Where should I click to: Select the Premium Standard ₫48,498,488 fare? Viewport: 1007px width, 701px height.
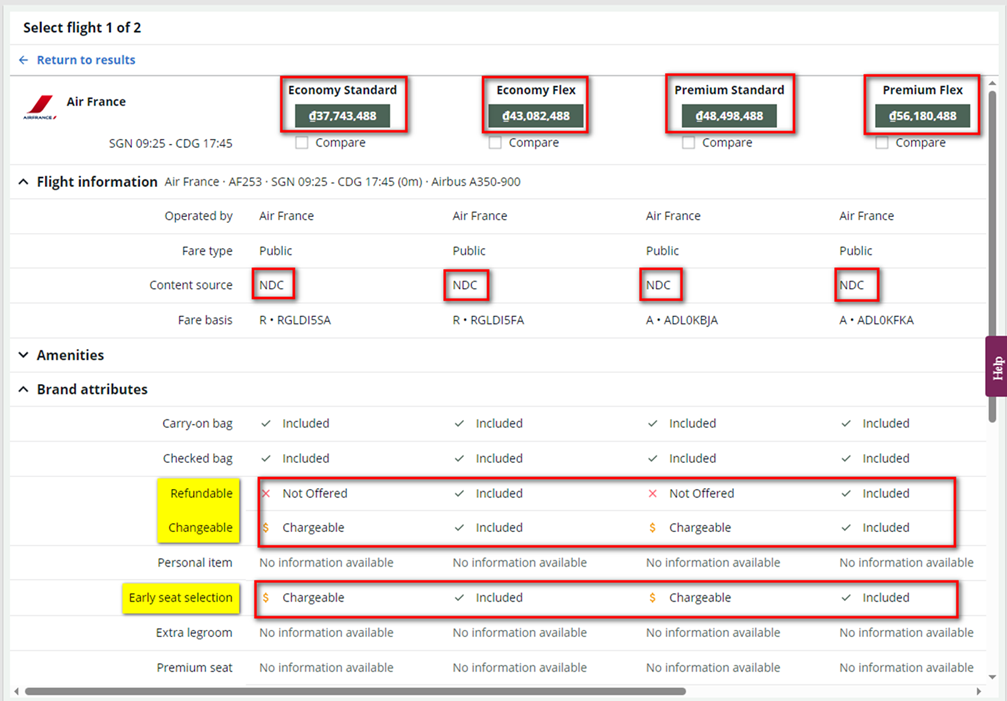point(730,116)
